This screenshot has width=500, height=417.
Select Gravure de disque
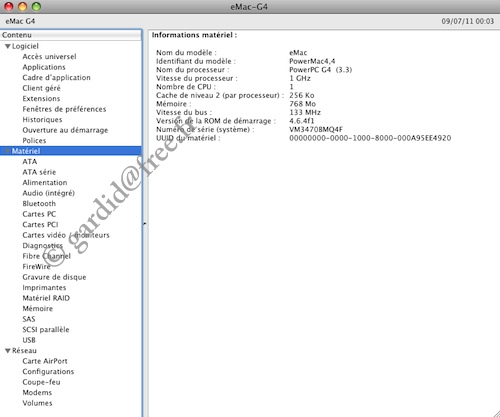coord(54,277)
